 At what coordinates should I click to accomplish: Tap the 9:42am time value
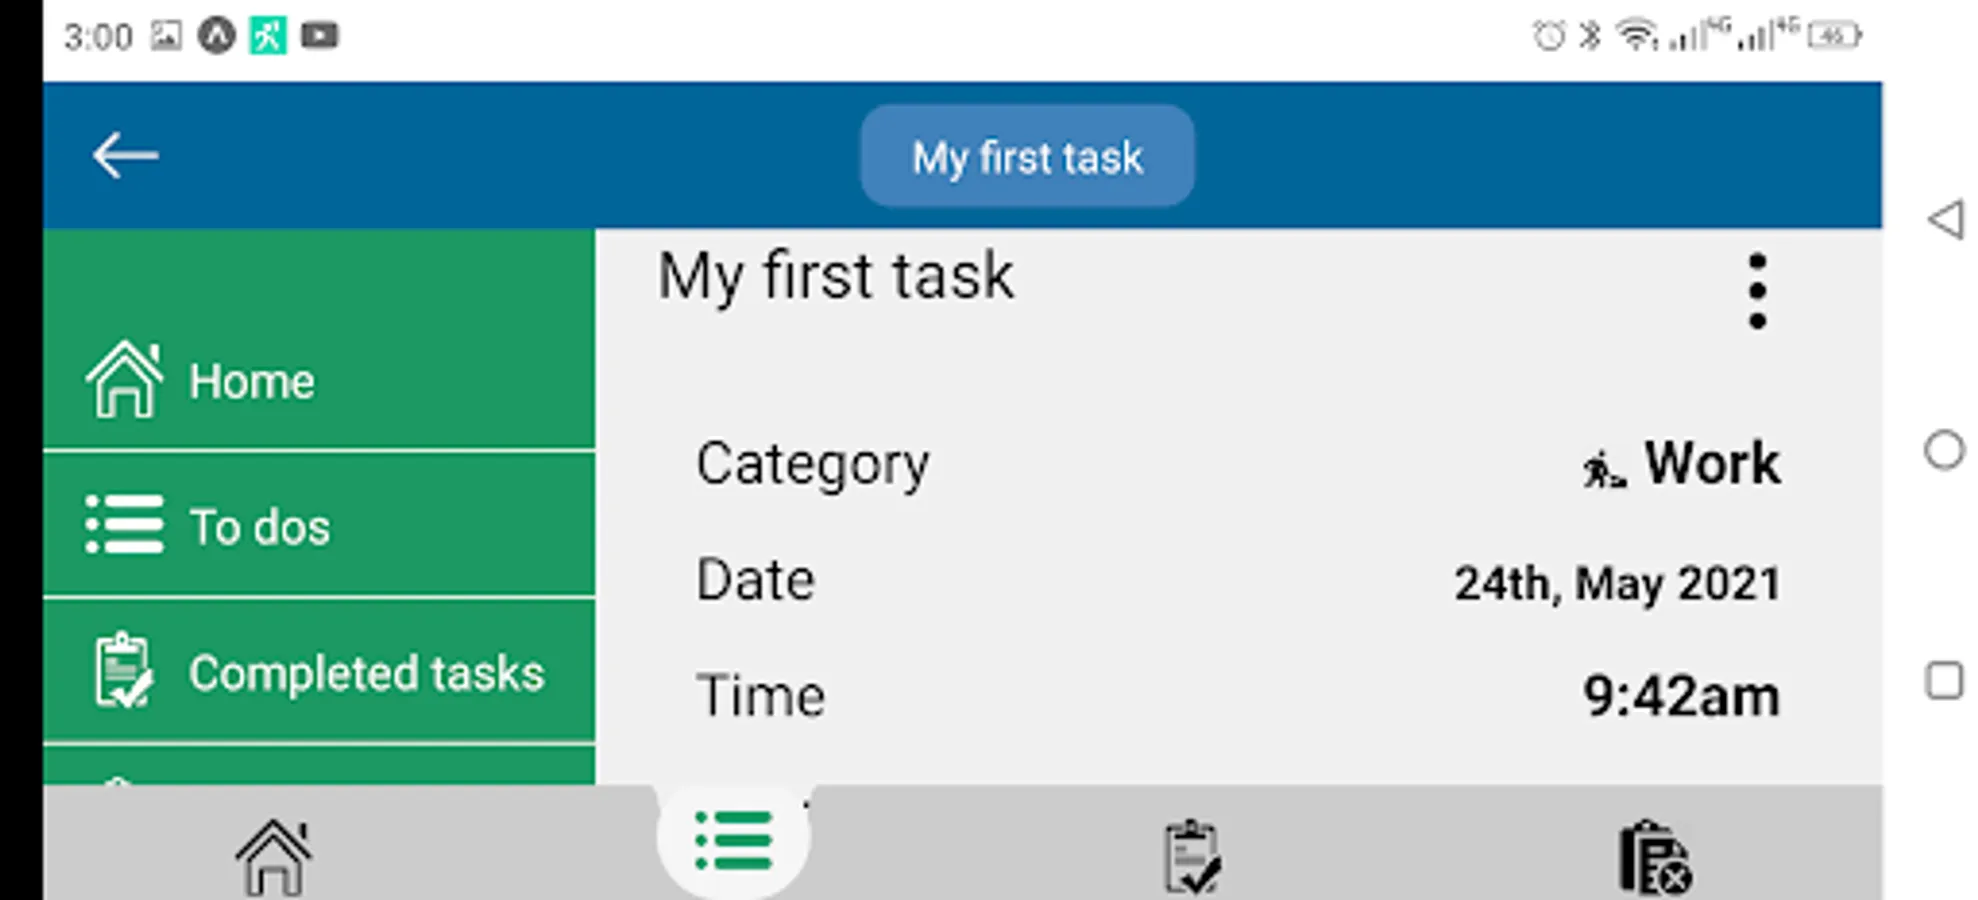(x=1681, y=696)
